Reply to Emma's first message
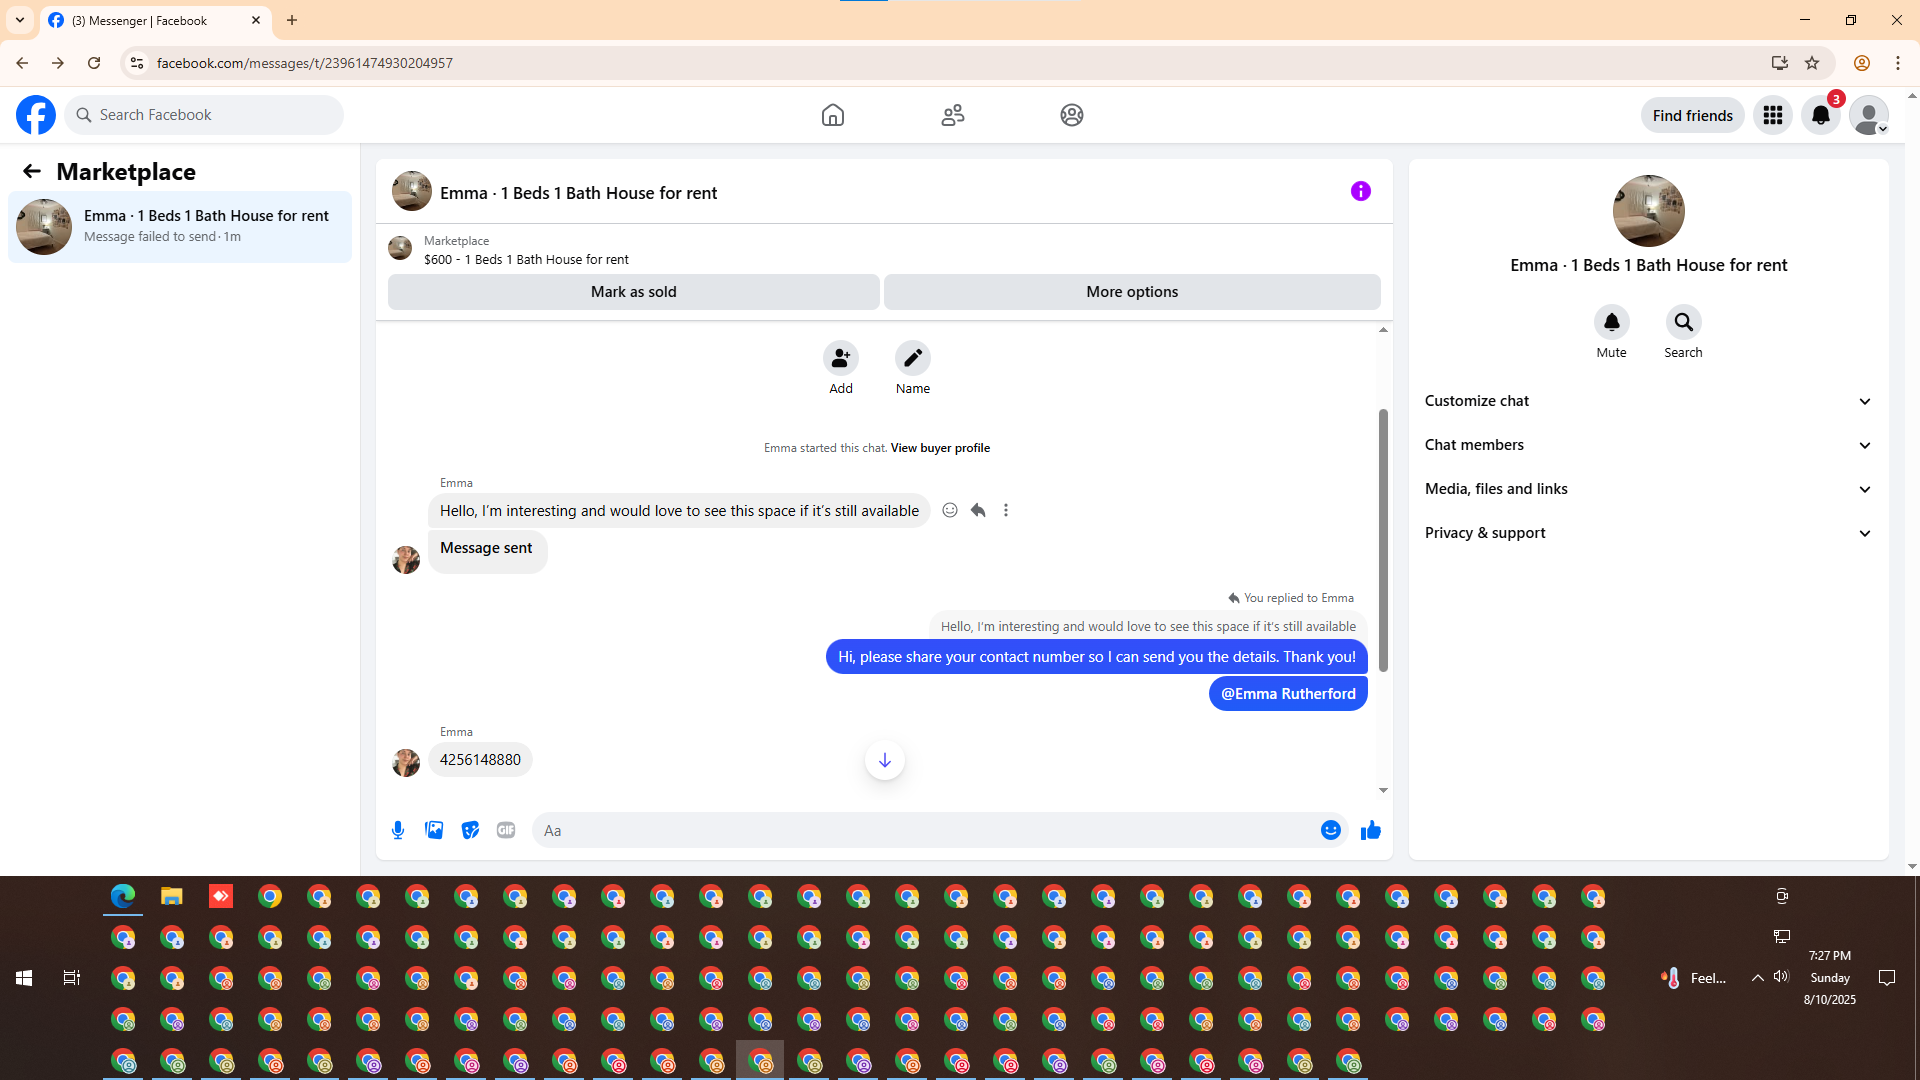This screenshot has height=1080, width=1920. point(978,510)
